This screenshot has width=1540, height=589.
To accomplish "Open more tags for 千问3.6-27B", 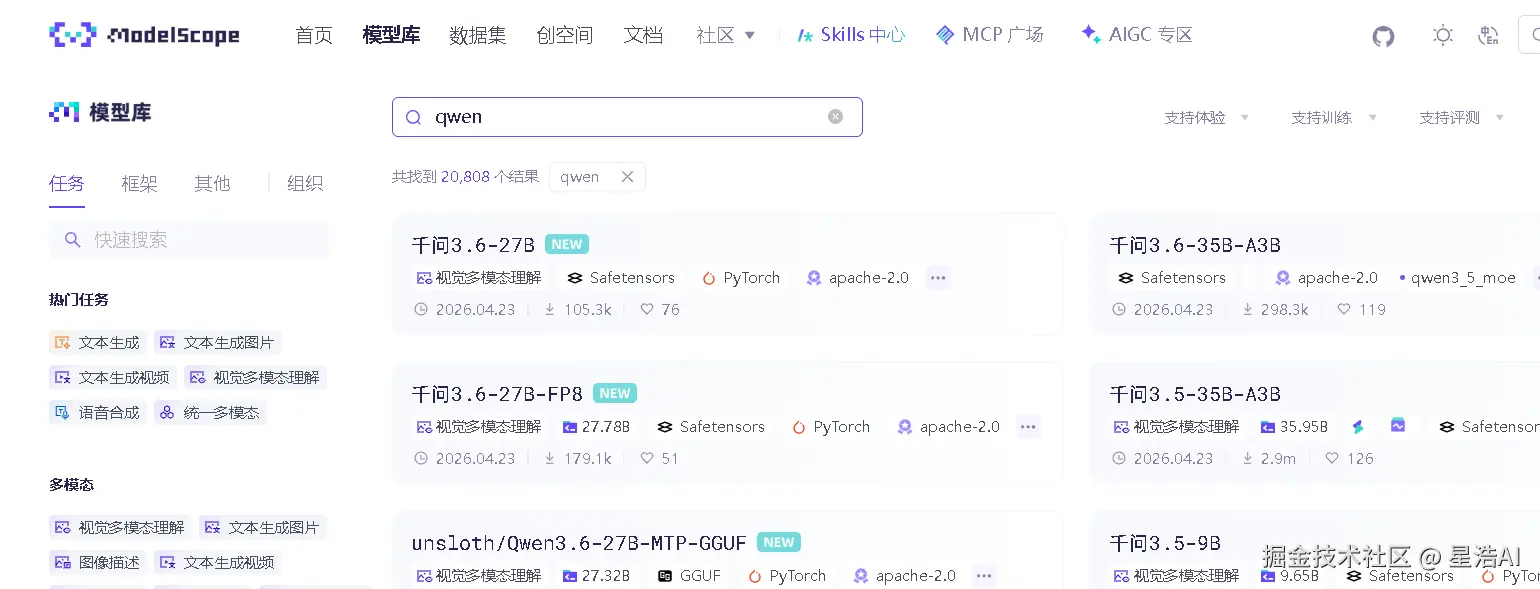I will (x=937, y=278).
